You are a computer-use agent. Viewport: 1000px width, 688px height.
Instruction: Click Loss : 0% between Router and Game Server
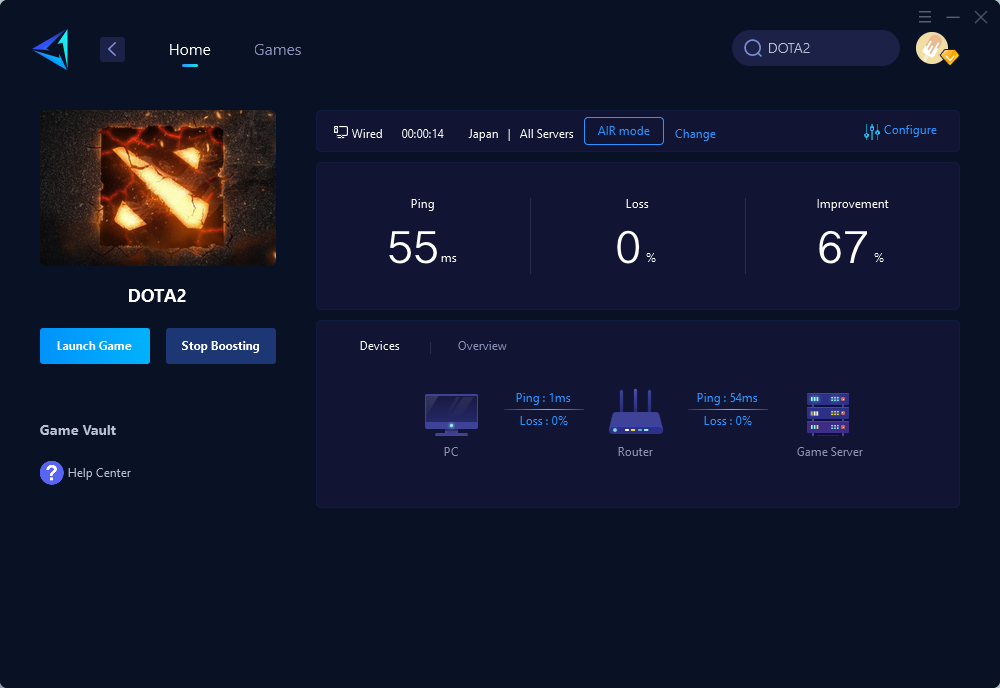(x=728, y=421)
